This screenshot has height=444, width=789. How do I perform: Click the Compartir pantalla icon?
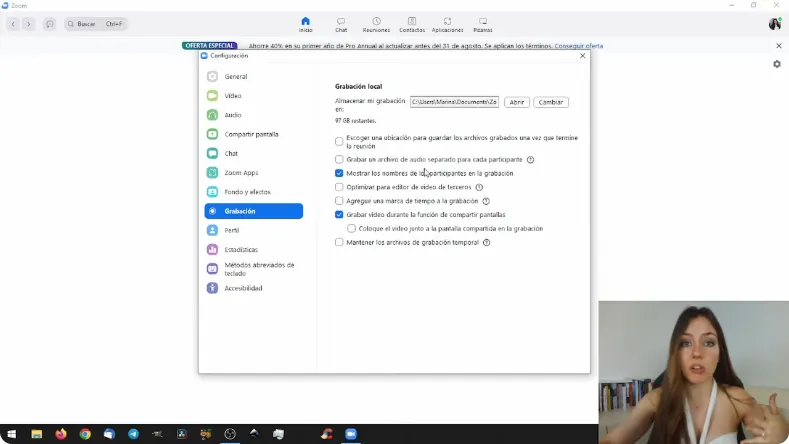[212, 134]
